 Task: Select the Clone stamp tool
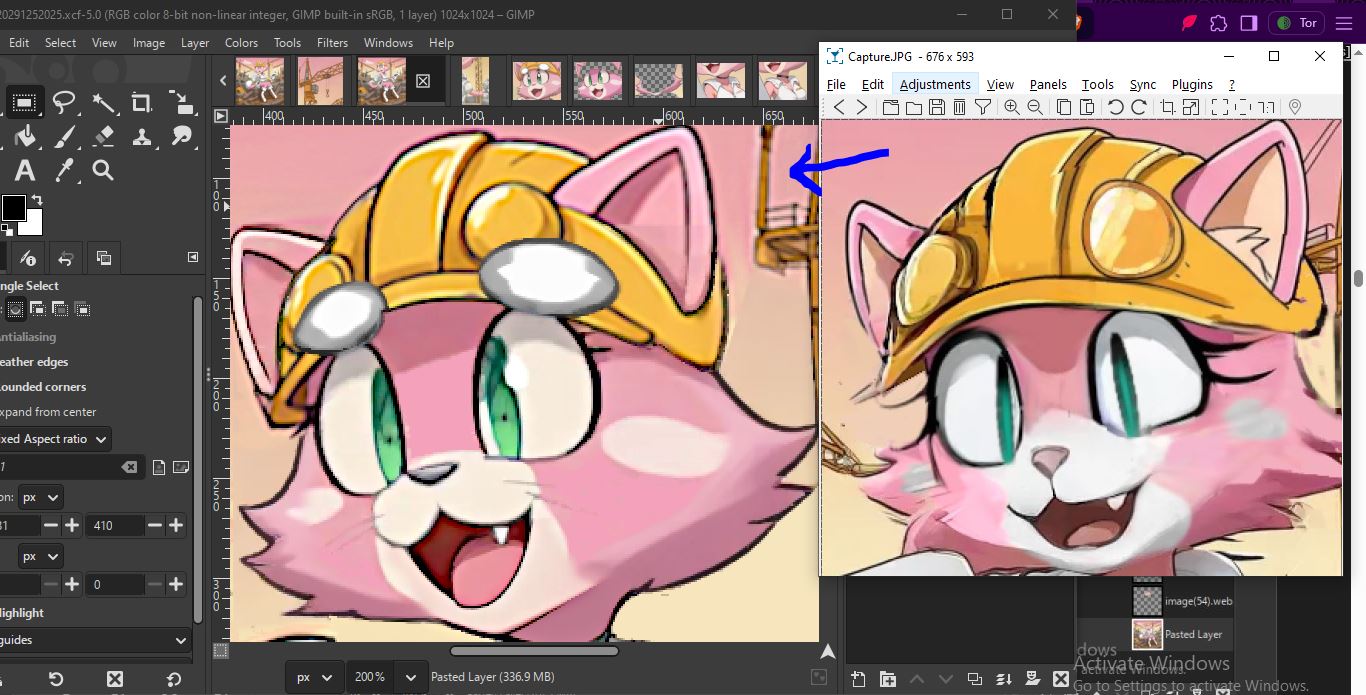coord(142,136)
